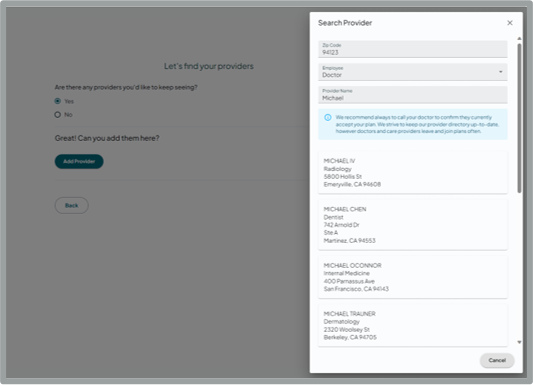This screenshot has width=533, height=385.
Task: Click the Back button
Action: pos(71,206)
